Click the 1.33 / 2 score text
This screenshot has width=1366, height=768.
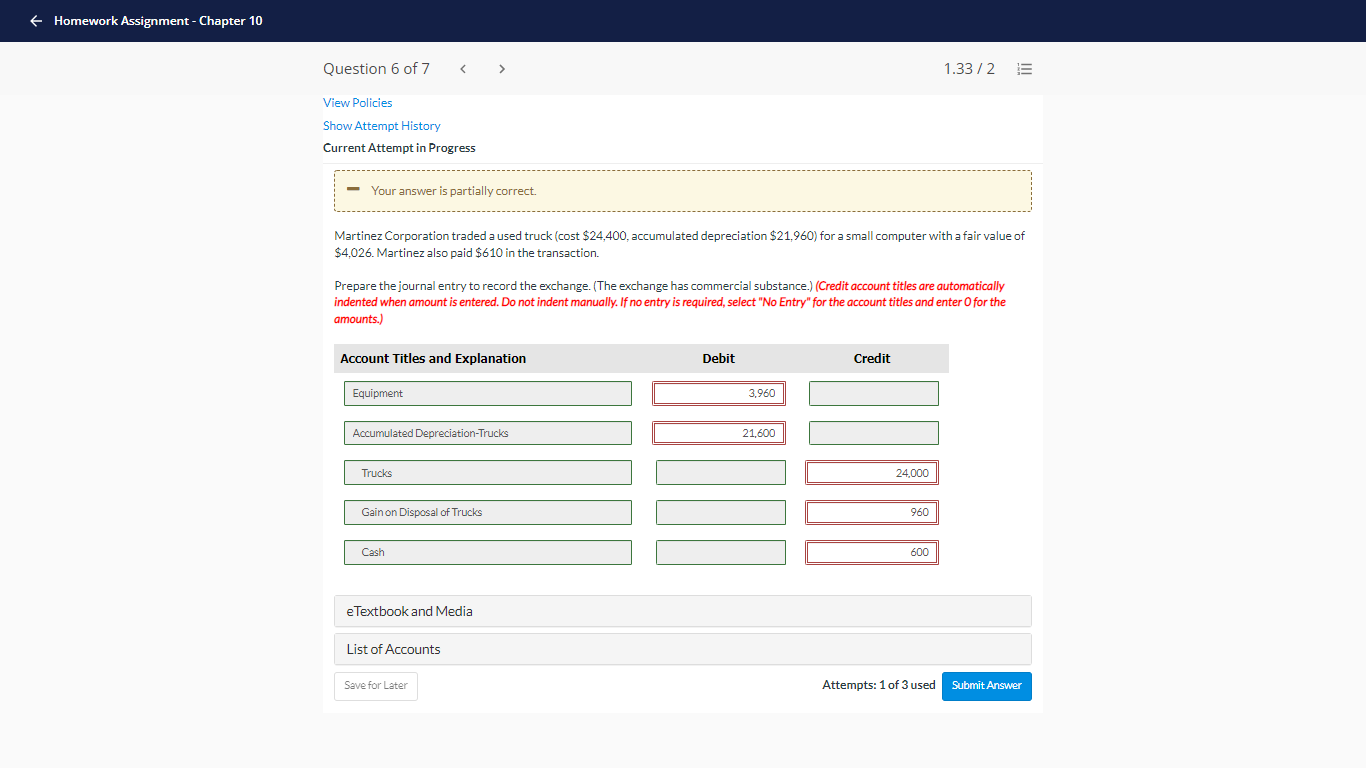[x=969, y=69]
